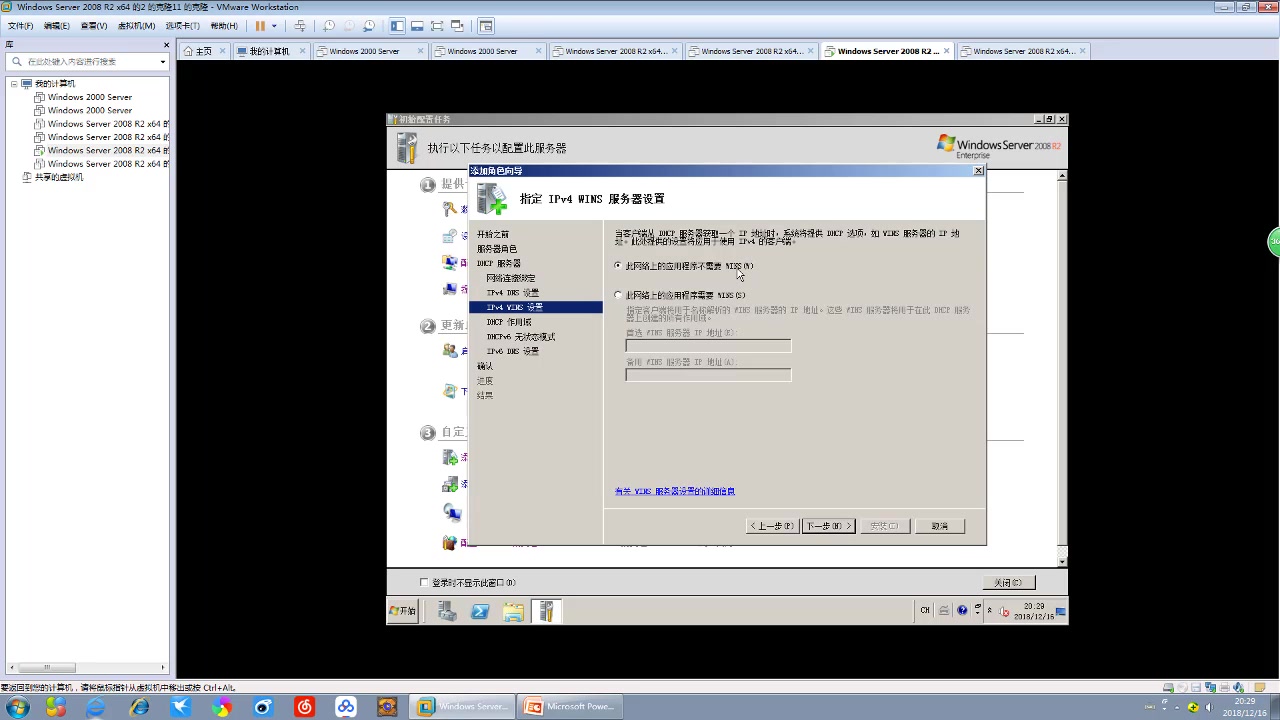
Task: Click the Initial Configuration Tasks icon in guest taskbar
Action: click(546, 611)
